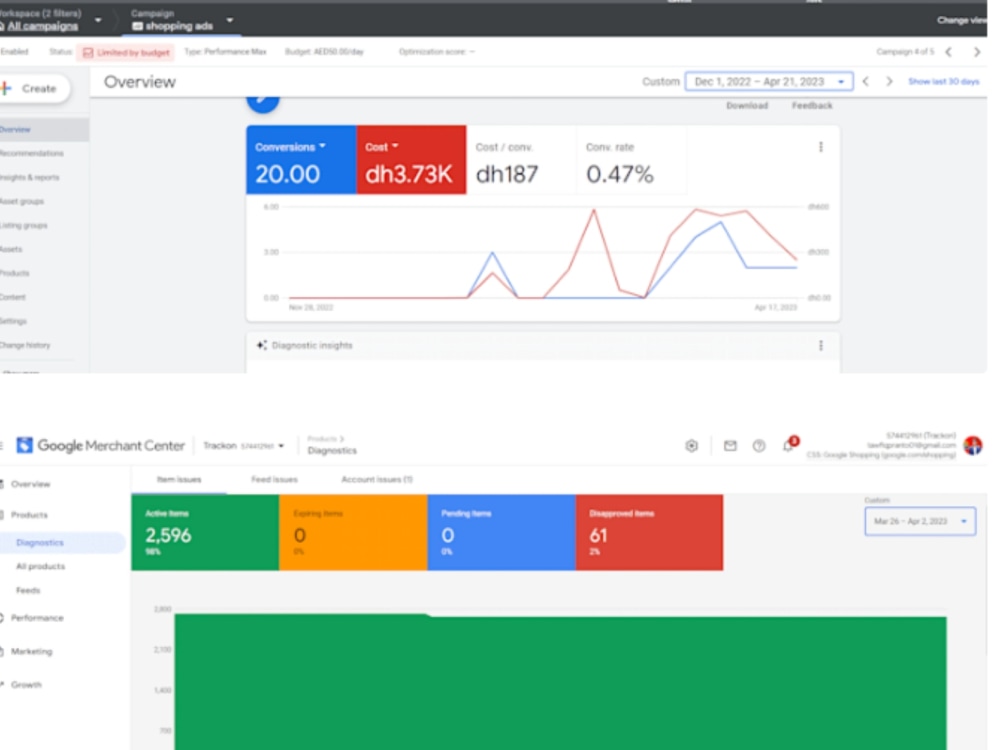Open Change history in Ads sidebar
This screenshot has width=1000, height=750.
25,345
